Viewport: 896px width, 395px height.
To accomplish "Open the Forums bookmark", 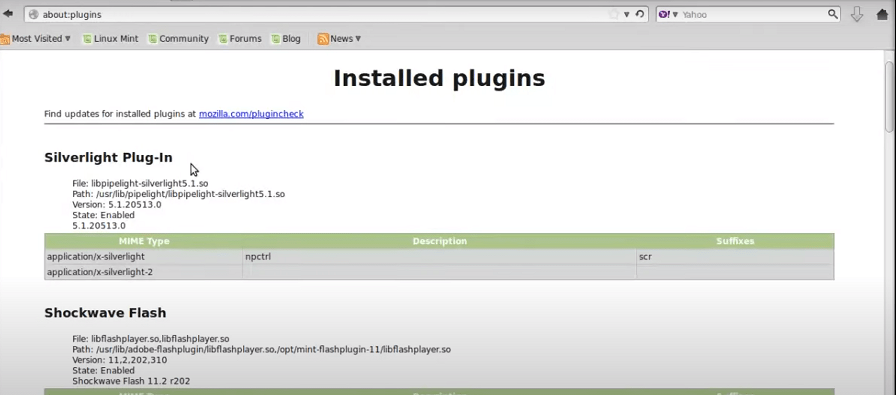I will pyautogui.click(x=240, y=39).
